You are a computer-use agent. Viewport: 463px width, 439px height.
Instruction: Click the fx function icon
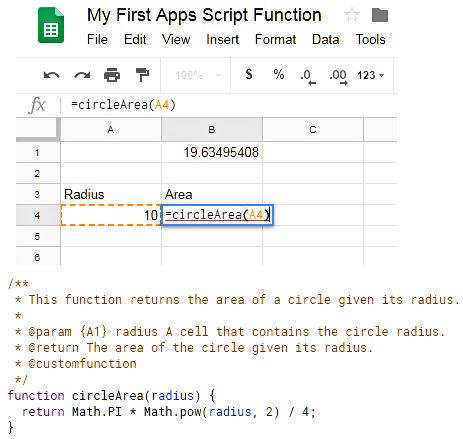click(37, 105)
